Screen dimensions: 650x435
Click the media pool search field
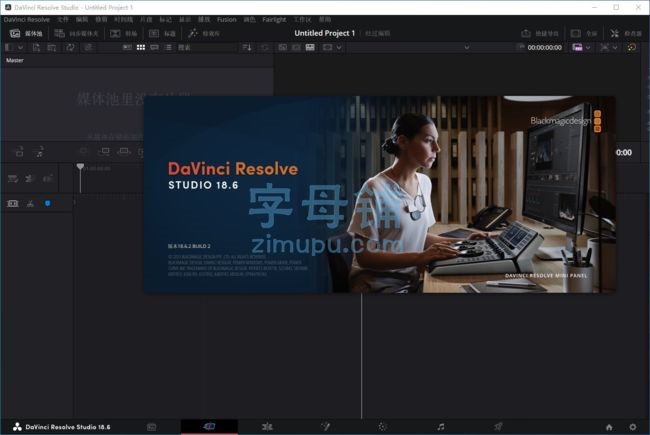pos(207,48)
